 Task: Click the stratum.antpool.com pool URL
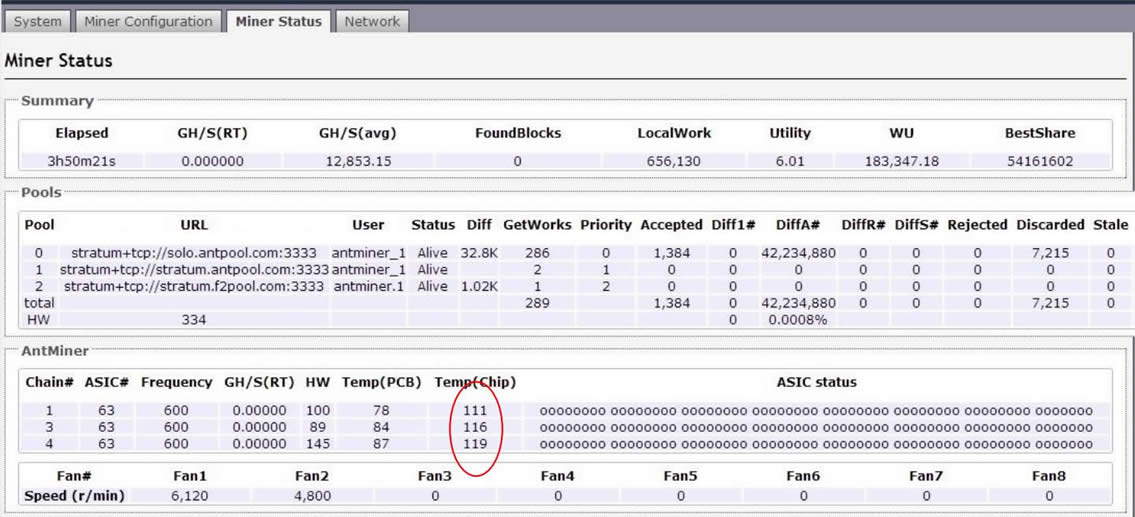[194, 270]
